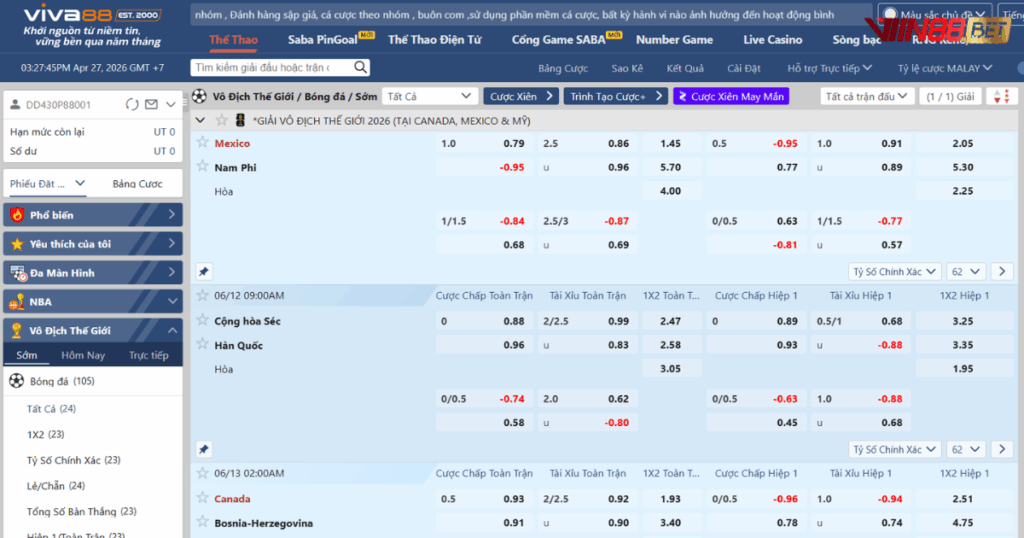This screenshot has height=538, width=1024.
Task: Click the league or match search field
Action: (x=280, y=67)
